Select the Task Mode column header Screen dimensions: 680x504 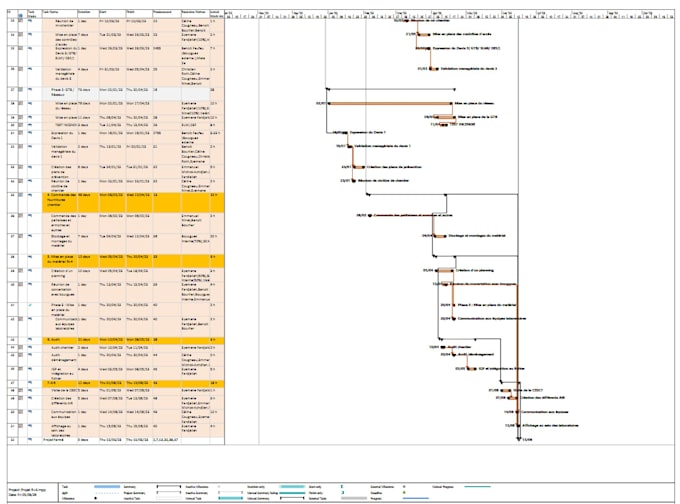[35, 14]
